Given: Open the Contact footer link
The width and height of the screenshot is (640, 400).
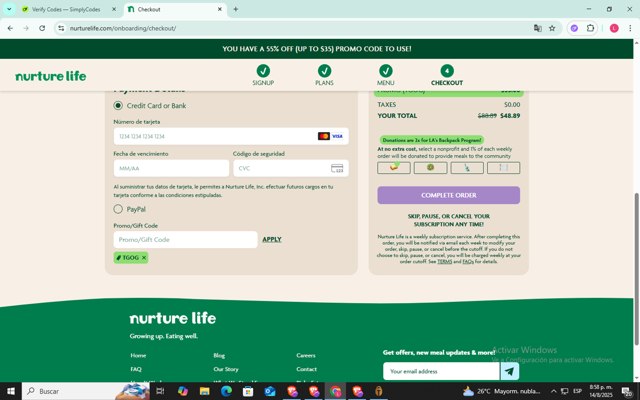Looking at the screenshot, I should tap(307, 369).
